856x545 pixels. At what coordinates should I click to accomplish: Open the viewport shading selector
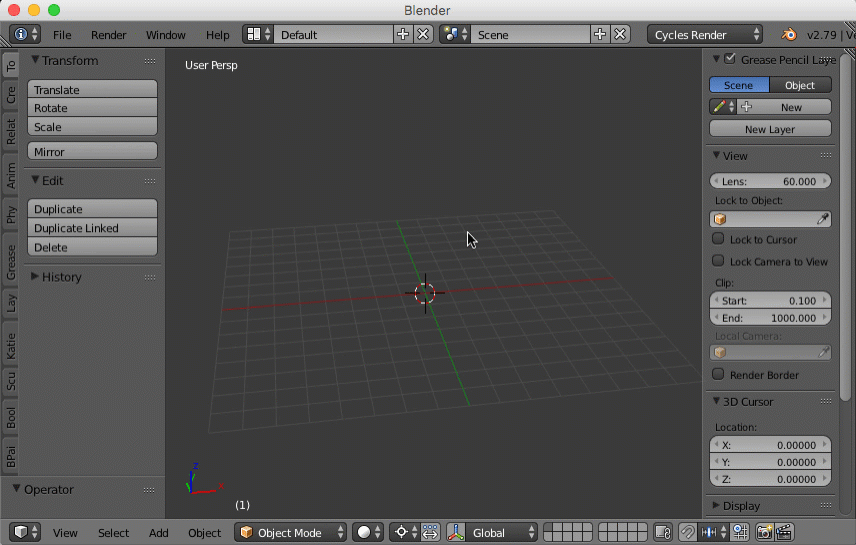tap(368, 532)
